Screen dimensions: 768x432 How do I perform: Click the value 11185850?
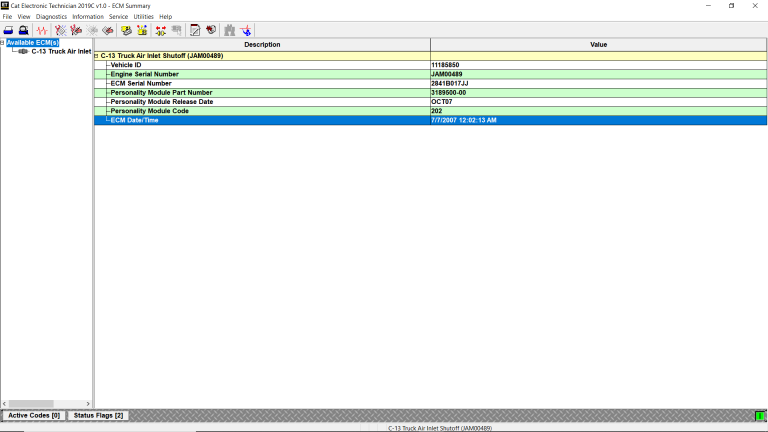[445, 65]
